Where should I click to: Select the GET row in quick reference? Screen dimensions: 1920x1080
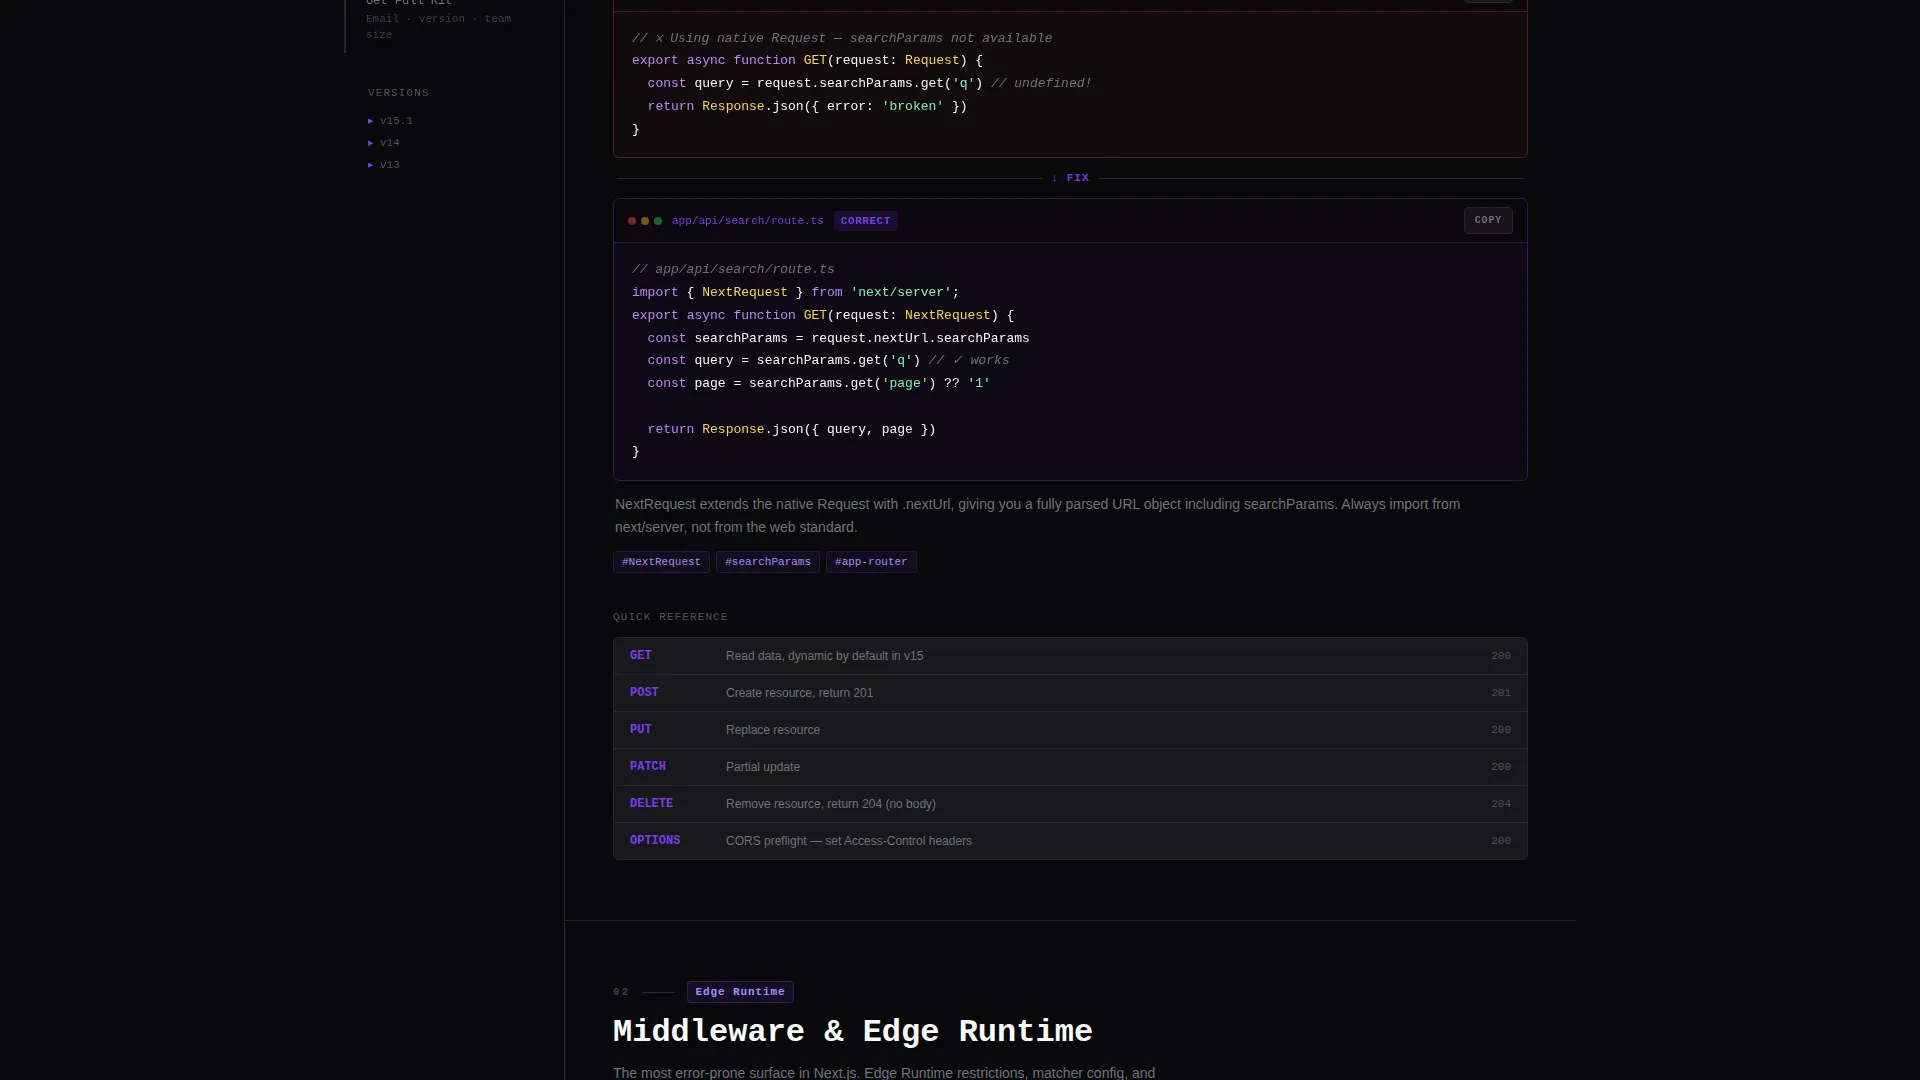click(1070, 656)
